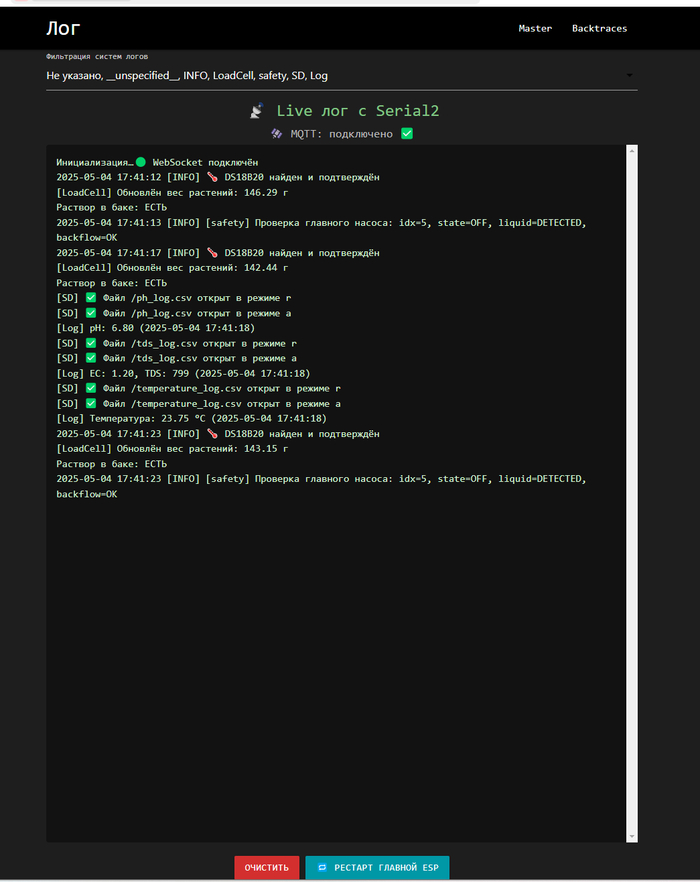The height and width of the screenshot is (882, 700).
Task: Open the Master page in navigation
Action: point(535,28)
